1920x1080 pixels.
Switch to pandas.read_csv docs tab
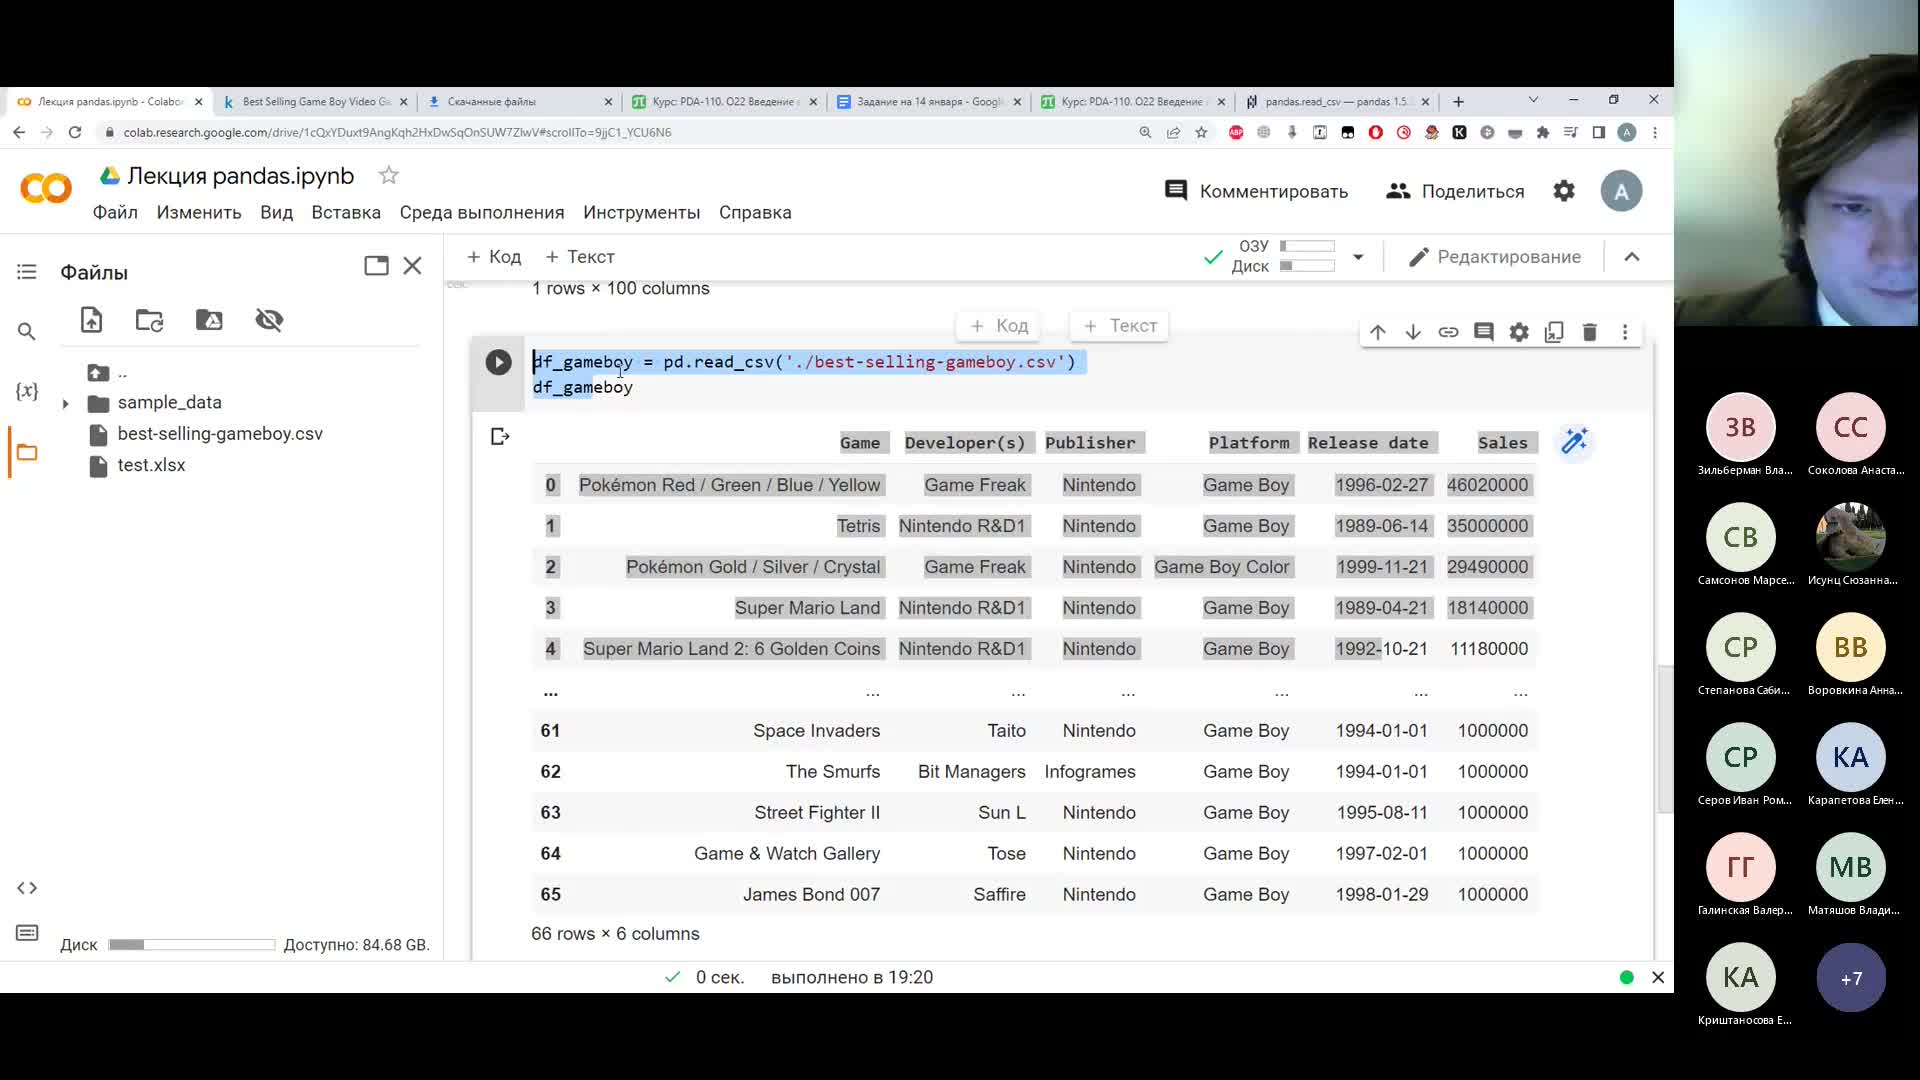(x=1337, y=102)
